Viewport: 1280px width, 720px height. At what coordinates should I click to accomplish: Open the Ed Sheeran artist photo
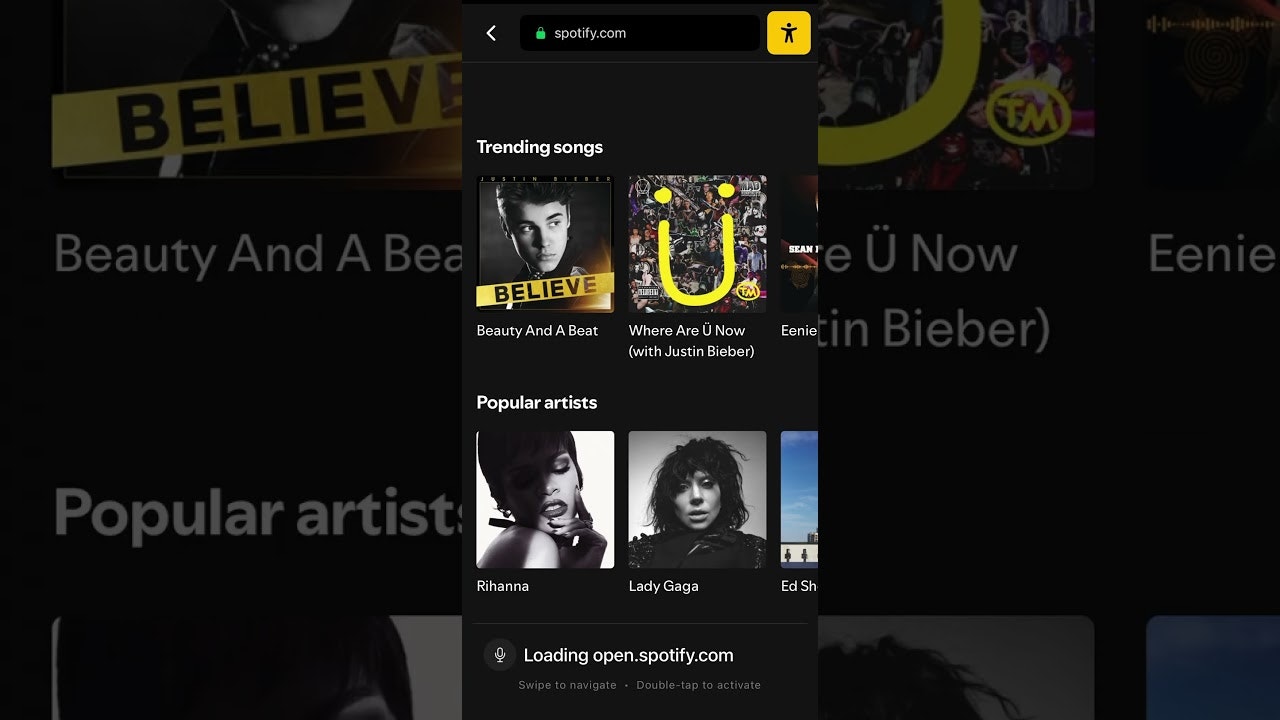[x=799, y=500]
